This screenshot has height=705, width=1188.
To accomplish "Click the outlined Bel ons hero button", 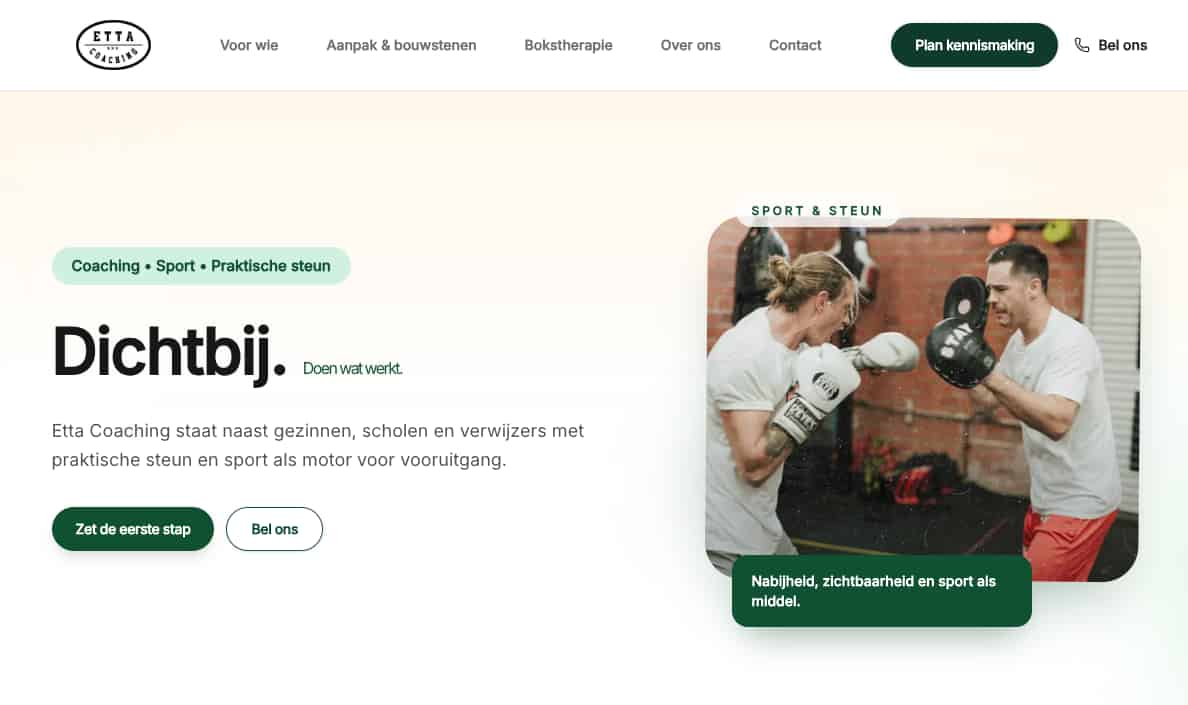I will pyautogui.click(x=274, y=529).
